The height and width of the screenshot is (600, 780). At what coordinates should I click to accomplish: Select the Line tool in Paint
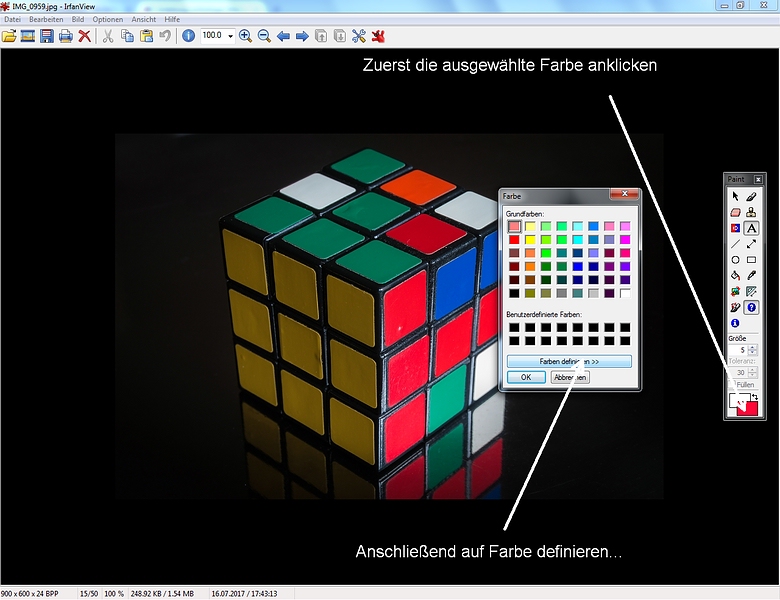pyautogui.click(x=735, y=244)
